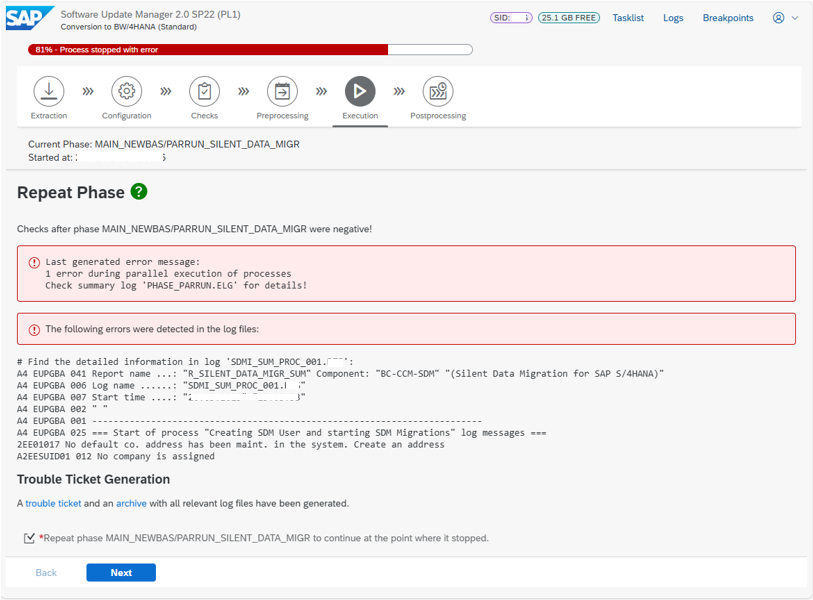The width and height of the screenshot is (813, 600).
Task: Open the trouble ticket link
Action: [x=53, y=504]
